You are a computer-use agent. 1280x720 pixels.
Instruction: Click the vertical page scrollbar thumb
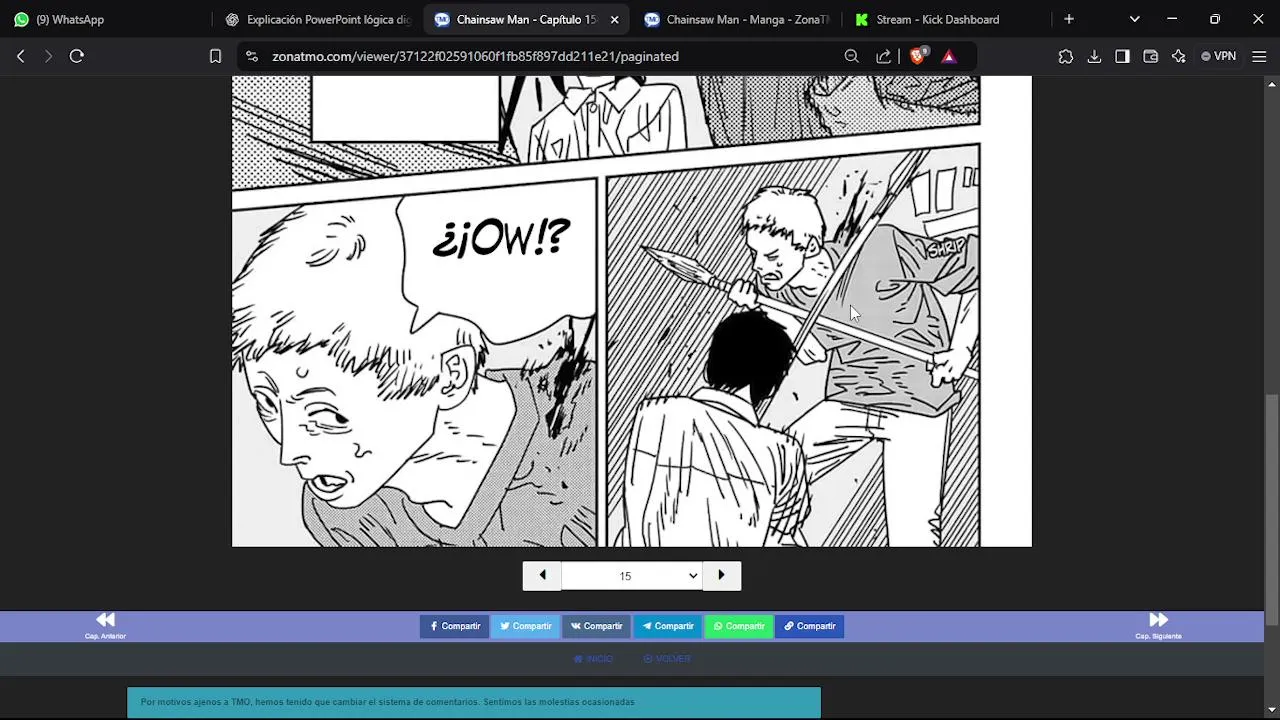[1271, 510]
